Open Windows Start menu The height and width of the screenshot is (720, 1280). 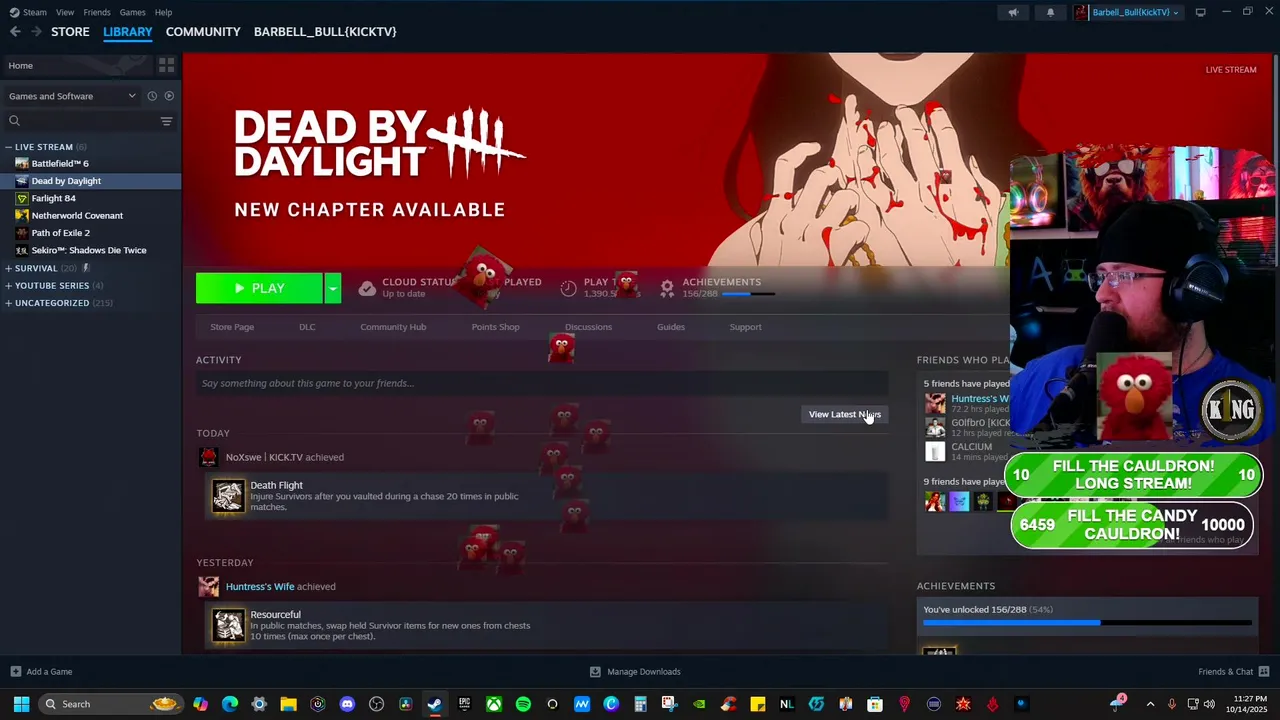[x=21, y=704]
